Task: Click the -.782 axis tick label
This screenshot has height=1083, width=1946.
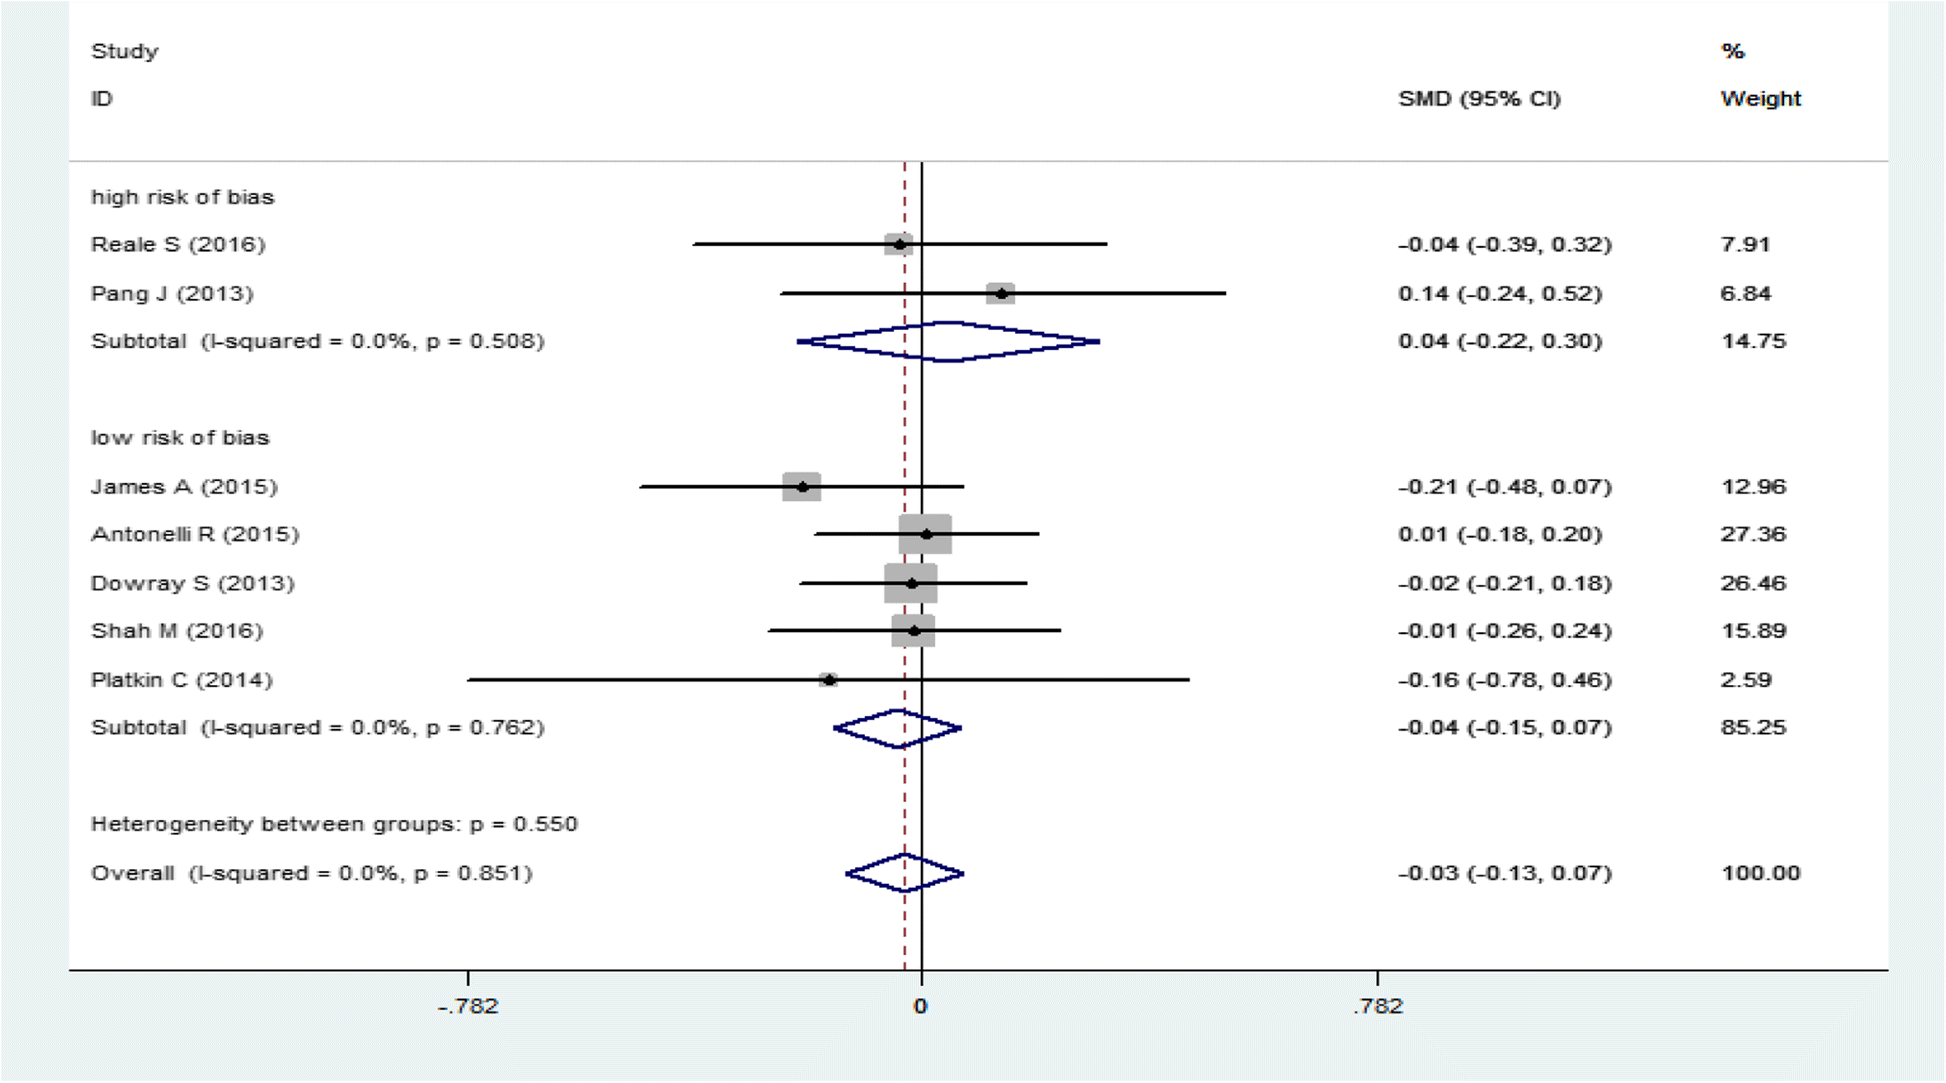Action: (x=468, y=1006)
